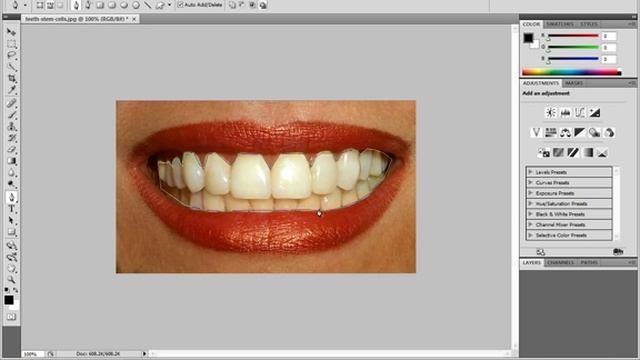This screenshot has width=640, height=360.
Task: Select the Magic Wand tool
Action: pos(11,67)
